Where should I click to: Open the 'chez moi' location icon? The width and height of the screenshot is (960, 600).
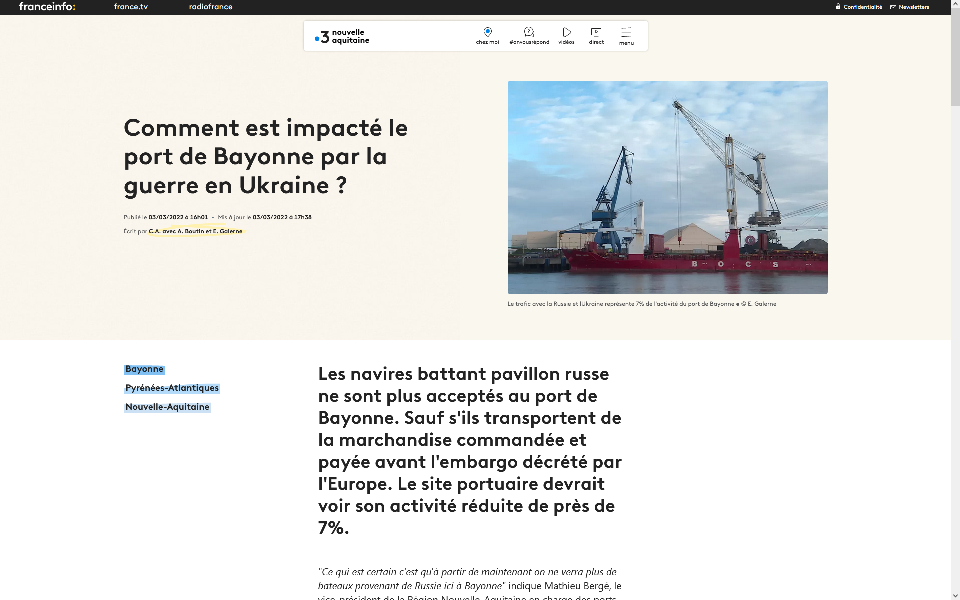pos(487,34)
